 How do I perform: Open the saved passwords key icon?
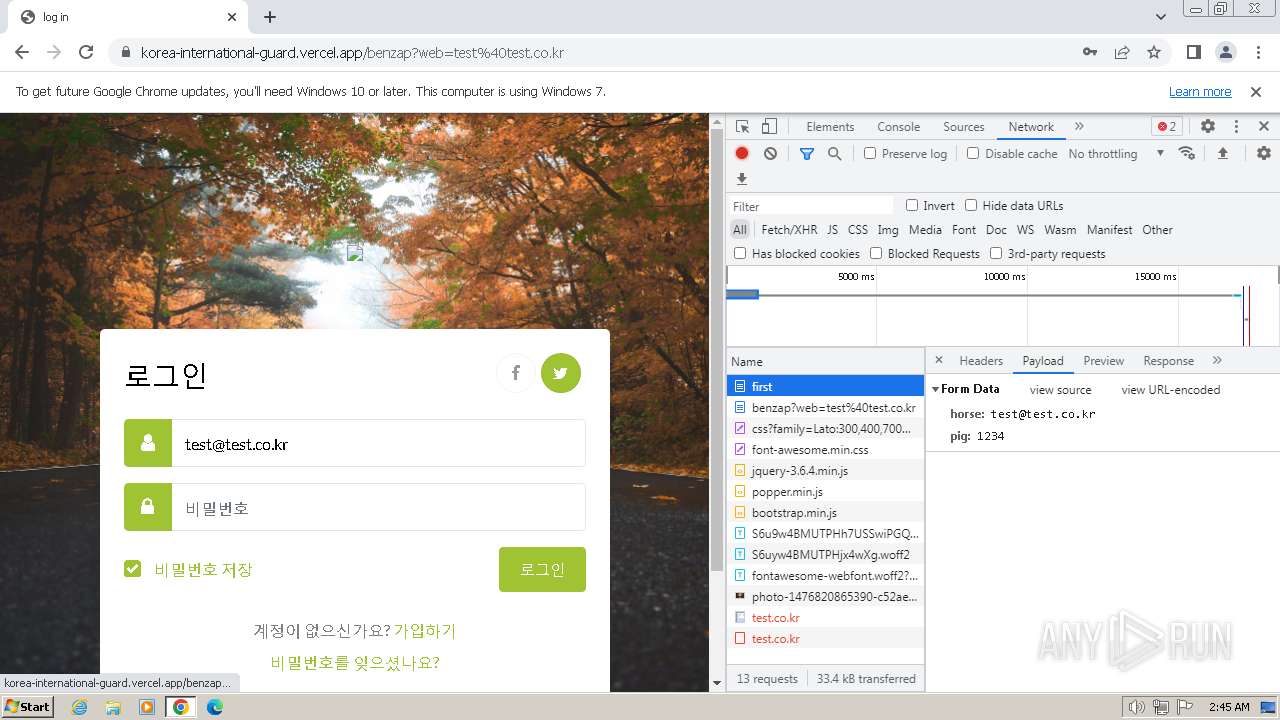coord(1090,52)
